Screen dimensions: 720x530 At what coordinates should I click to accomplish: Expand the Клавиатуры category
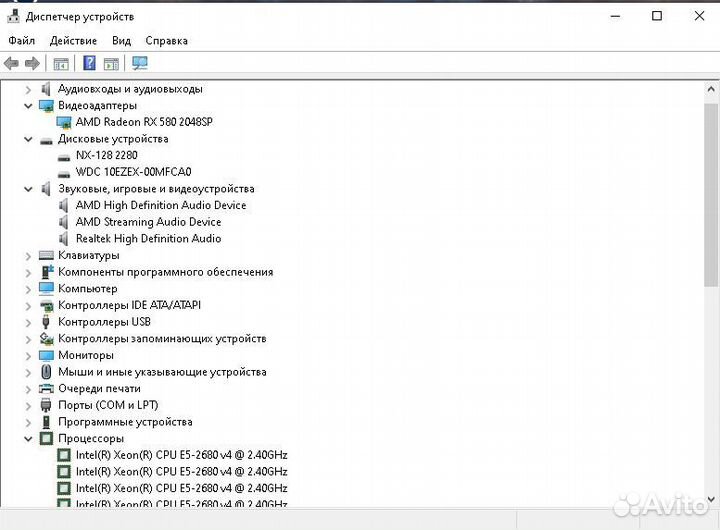point(28,255)
